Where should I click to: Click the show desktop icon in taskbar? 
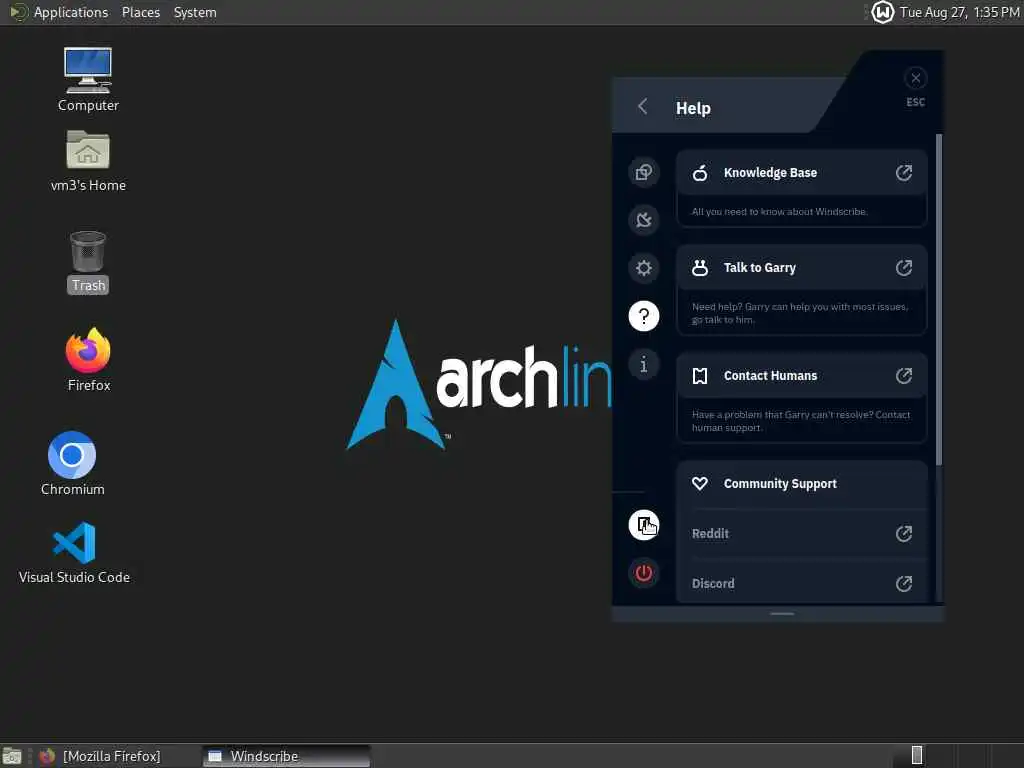coord(12,756)
